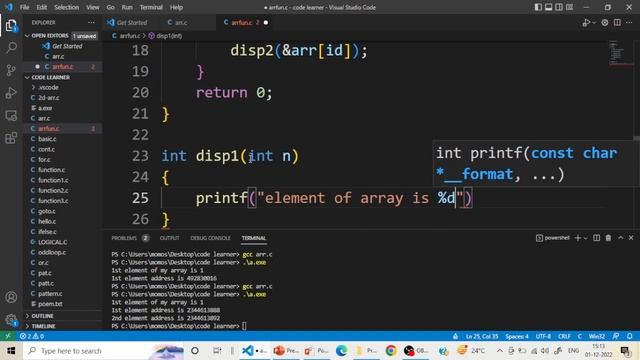The height and width of the screenshot is (360, 640).
Task: Open notifications bell in status bar
Action: pos(630,336)
